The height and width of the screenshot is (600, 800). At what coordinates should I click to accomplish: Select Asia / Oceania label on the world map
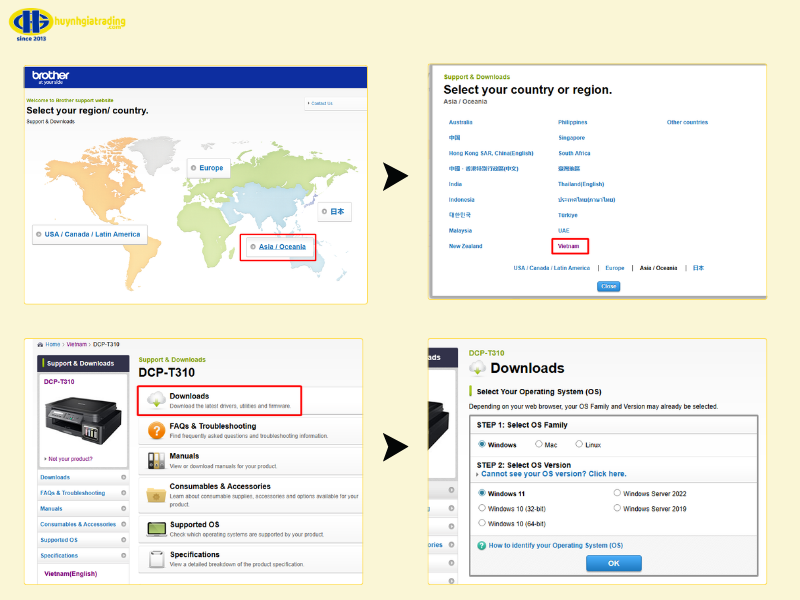point(281,247)
